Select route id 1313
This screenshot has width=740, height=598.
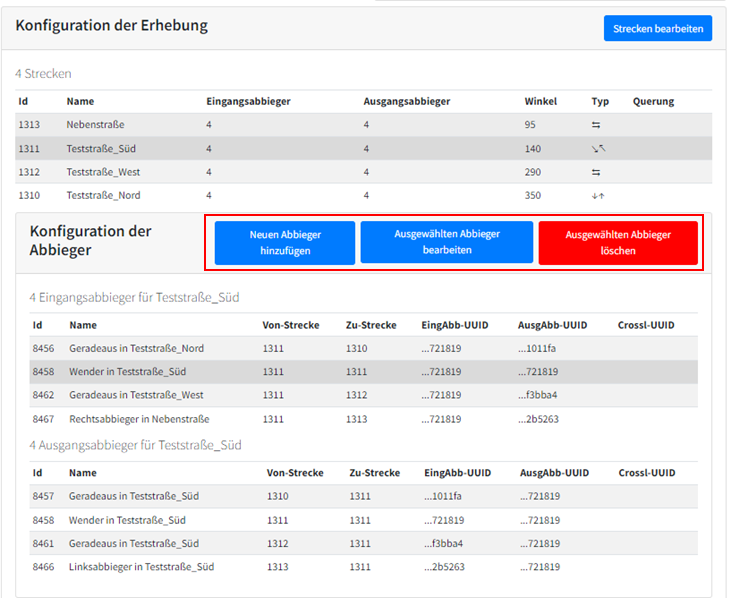(x=29, y=125)
